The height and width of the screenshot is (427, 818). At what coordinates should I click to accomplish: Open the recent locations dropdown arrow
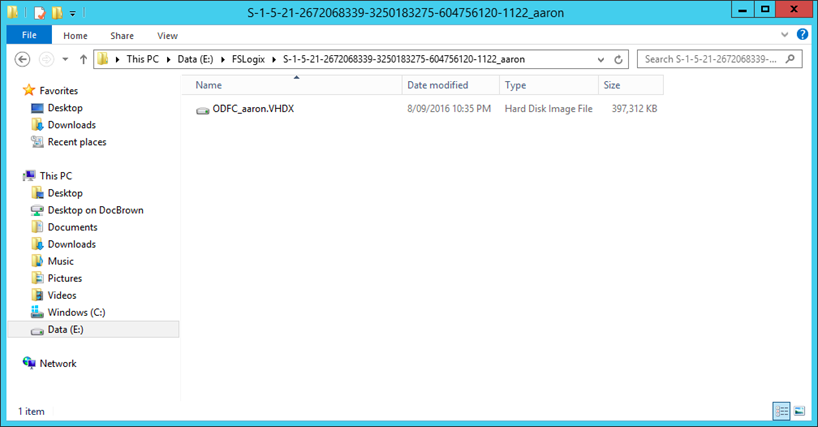pos(65,59)
